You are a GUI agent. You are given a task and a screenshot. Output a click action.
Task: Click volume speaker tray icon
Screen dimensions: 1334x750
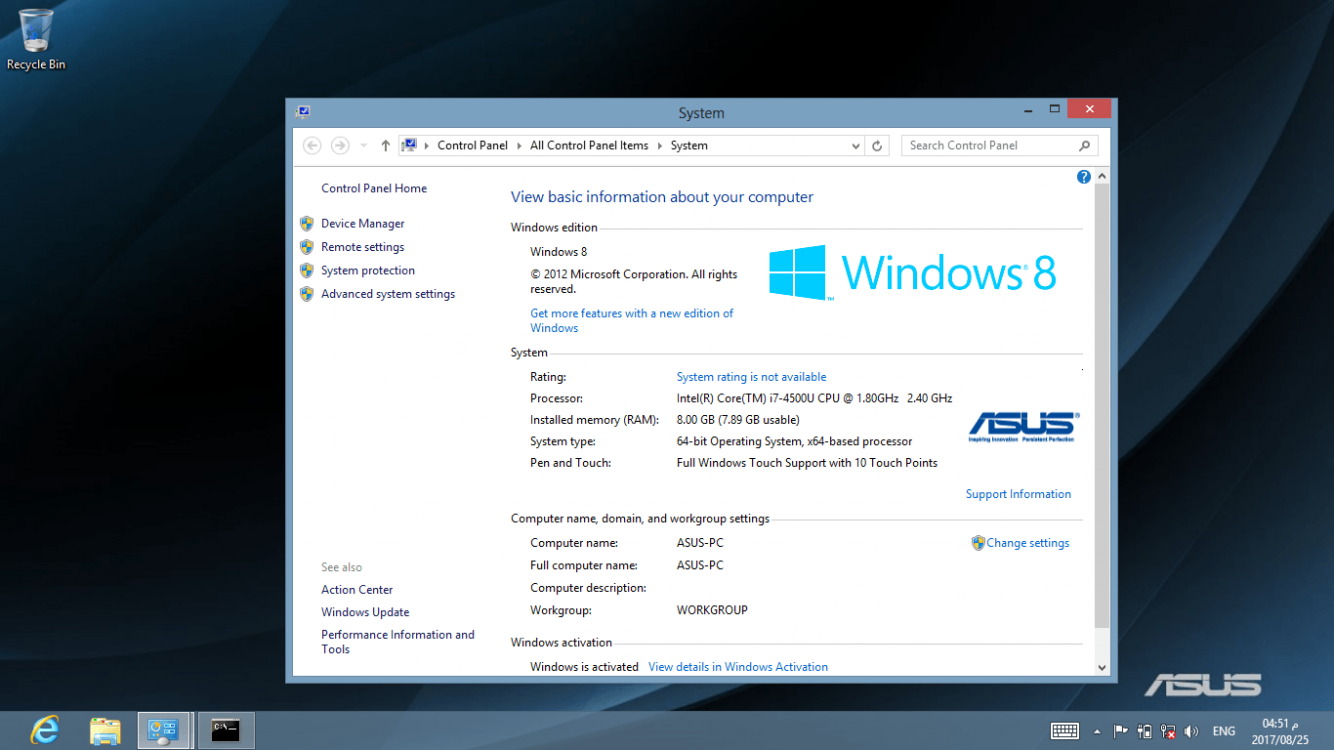tap(1191, 732)
